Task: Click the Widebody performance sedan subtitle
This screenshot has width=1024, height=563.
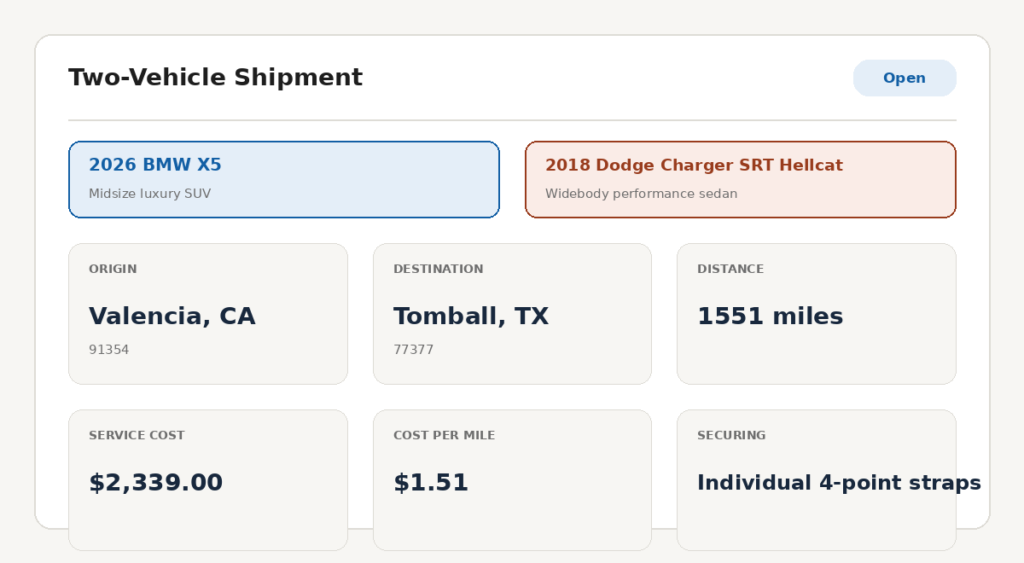Action: coord(641,194)
